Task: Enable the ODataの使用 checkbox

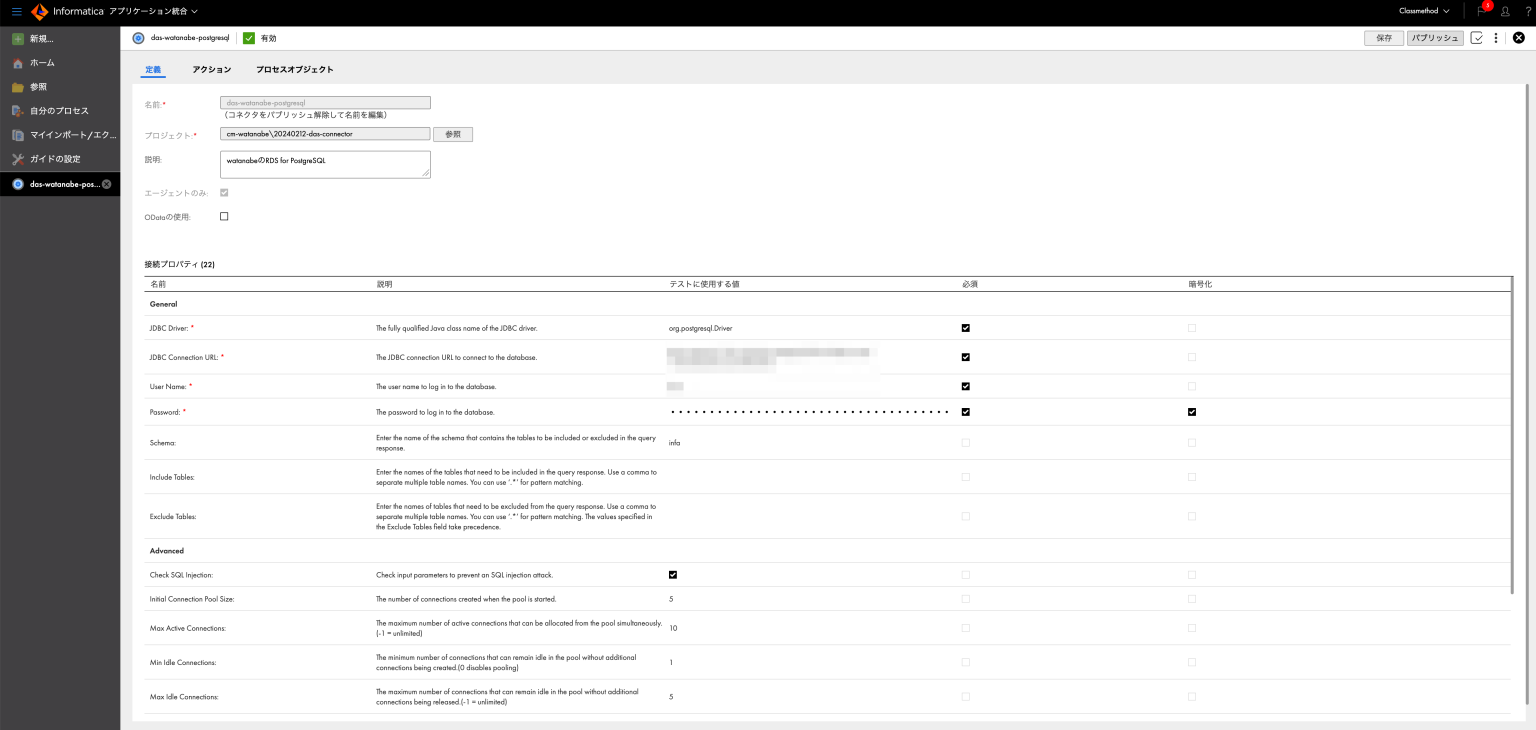Action: click(224, 216)
